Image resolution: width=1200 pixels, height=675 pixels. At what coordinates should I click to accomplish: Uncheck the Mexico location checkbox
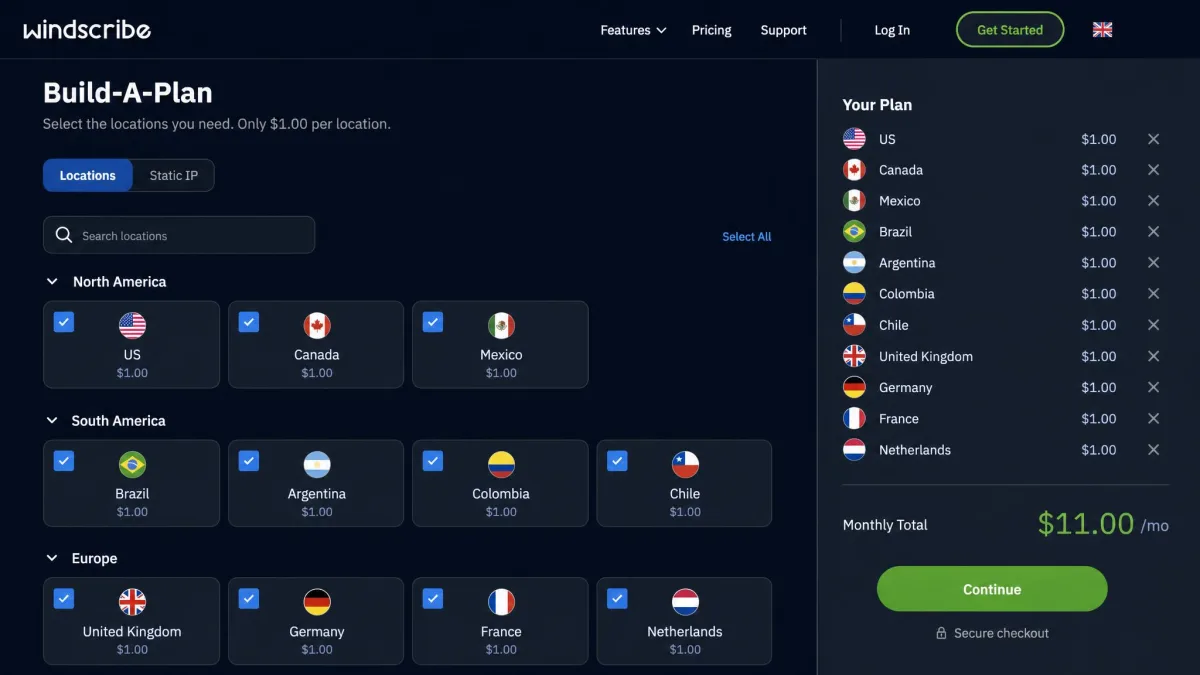coord(433,322)
